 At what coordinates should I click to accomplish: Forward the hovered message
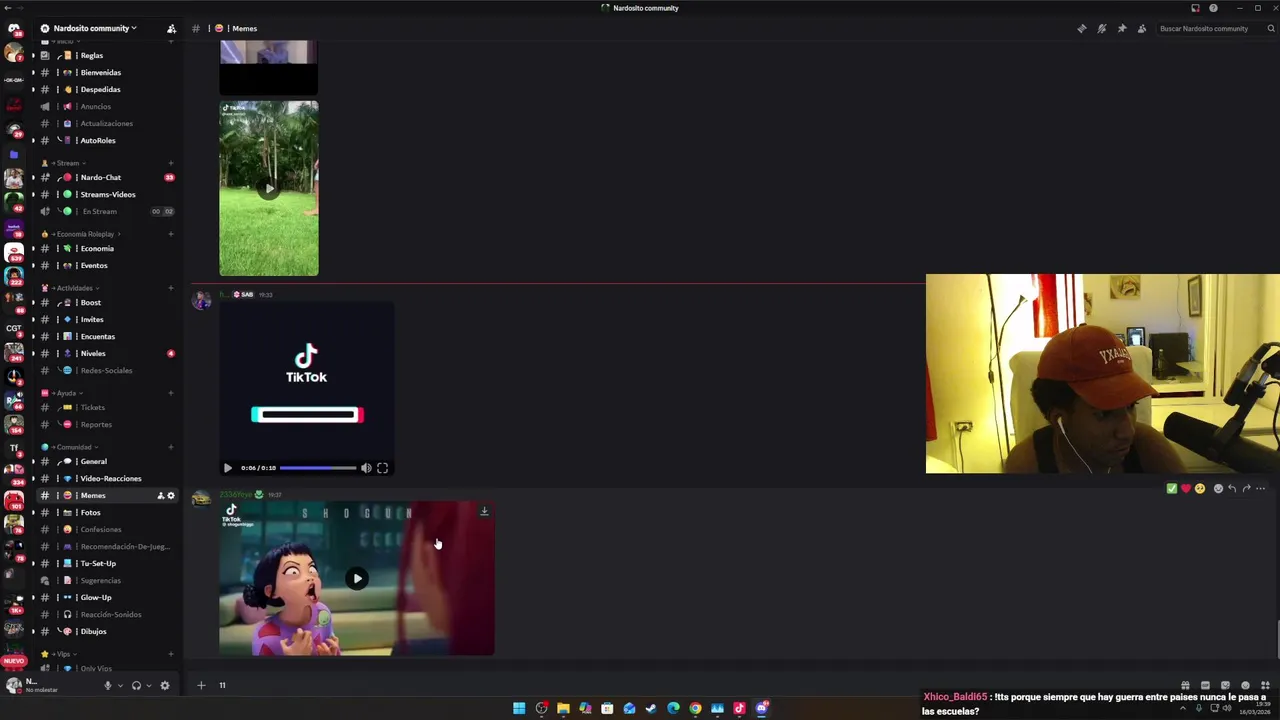(1246, 488)
